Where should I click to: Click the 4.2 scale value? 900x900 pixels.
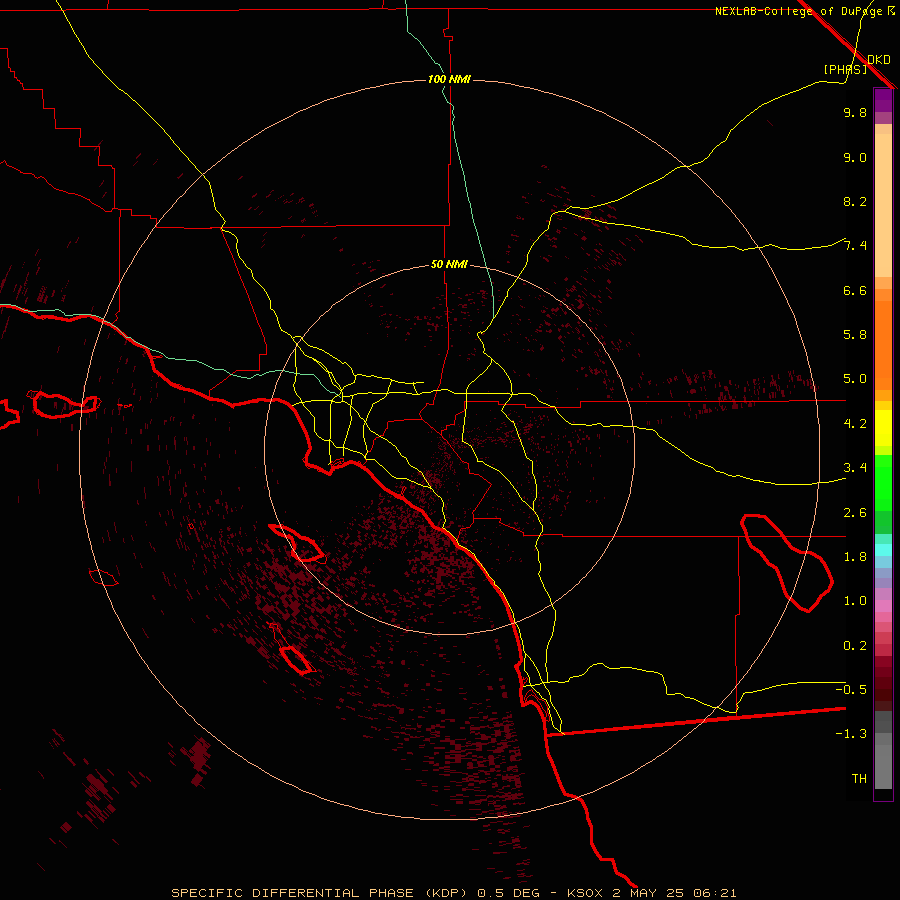855,424
